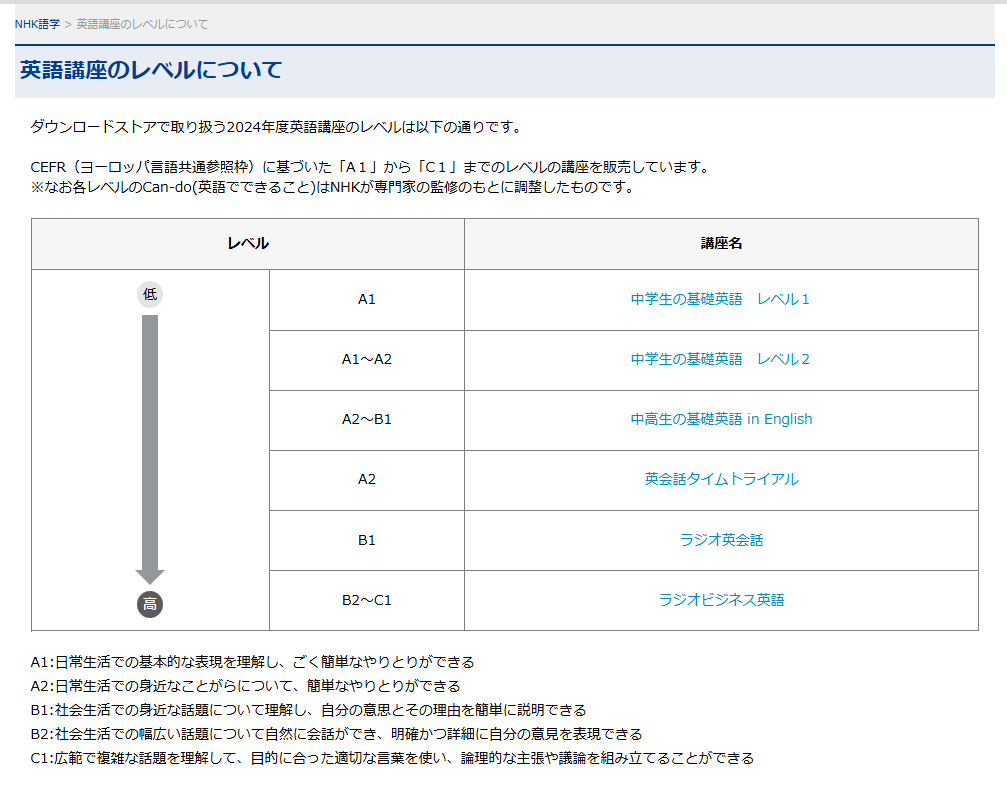Click the A1 description line below table
The height and width of the screenshot is (796, 1007).
click(252, 662)
